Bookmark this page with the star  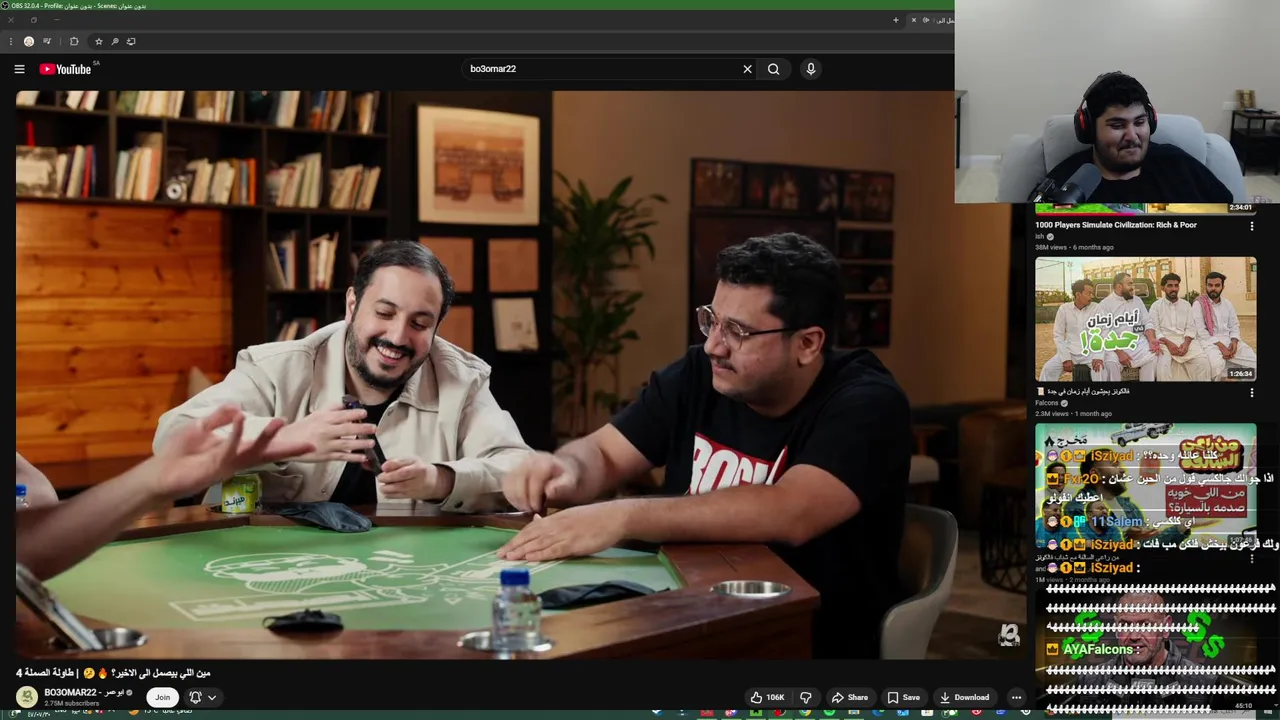click(x=98, y=41)
